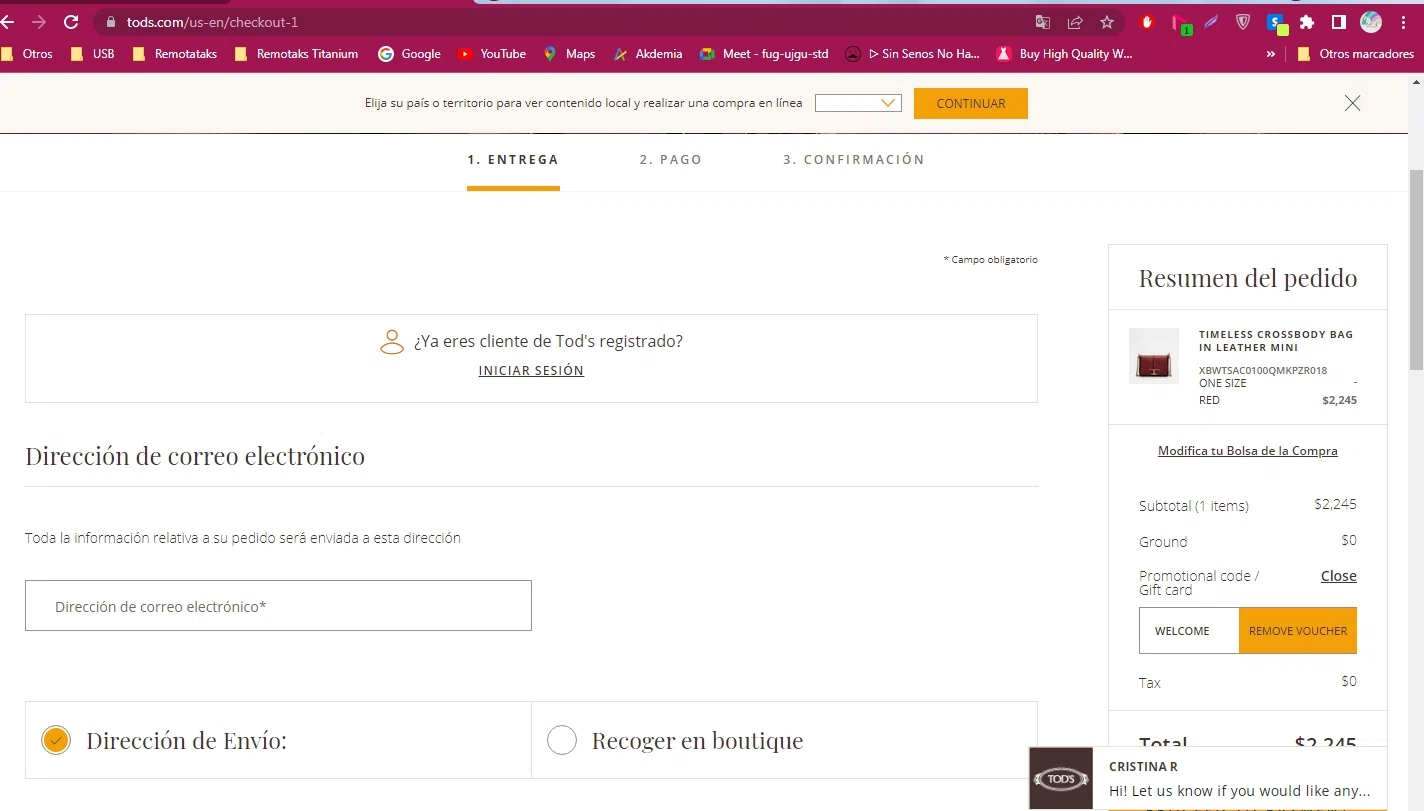Screen dimensions: 1424x811
Task: Click the Timeless Crossbody Bag product title
Action: tap(1276, 341)
